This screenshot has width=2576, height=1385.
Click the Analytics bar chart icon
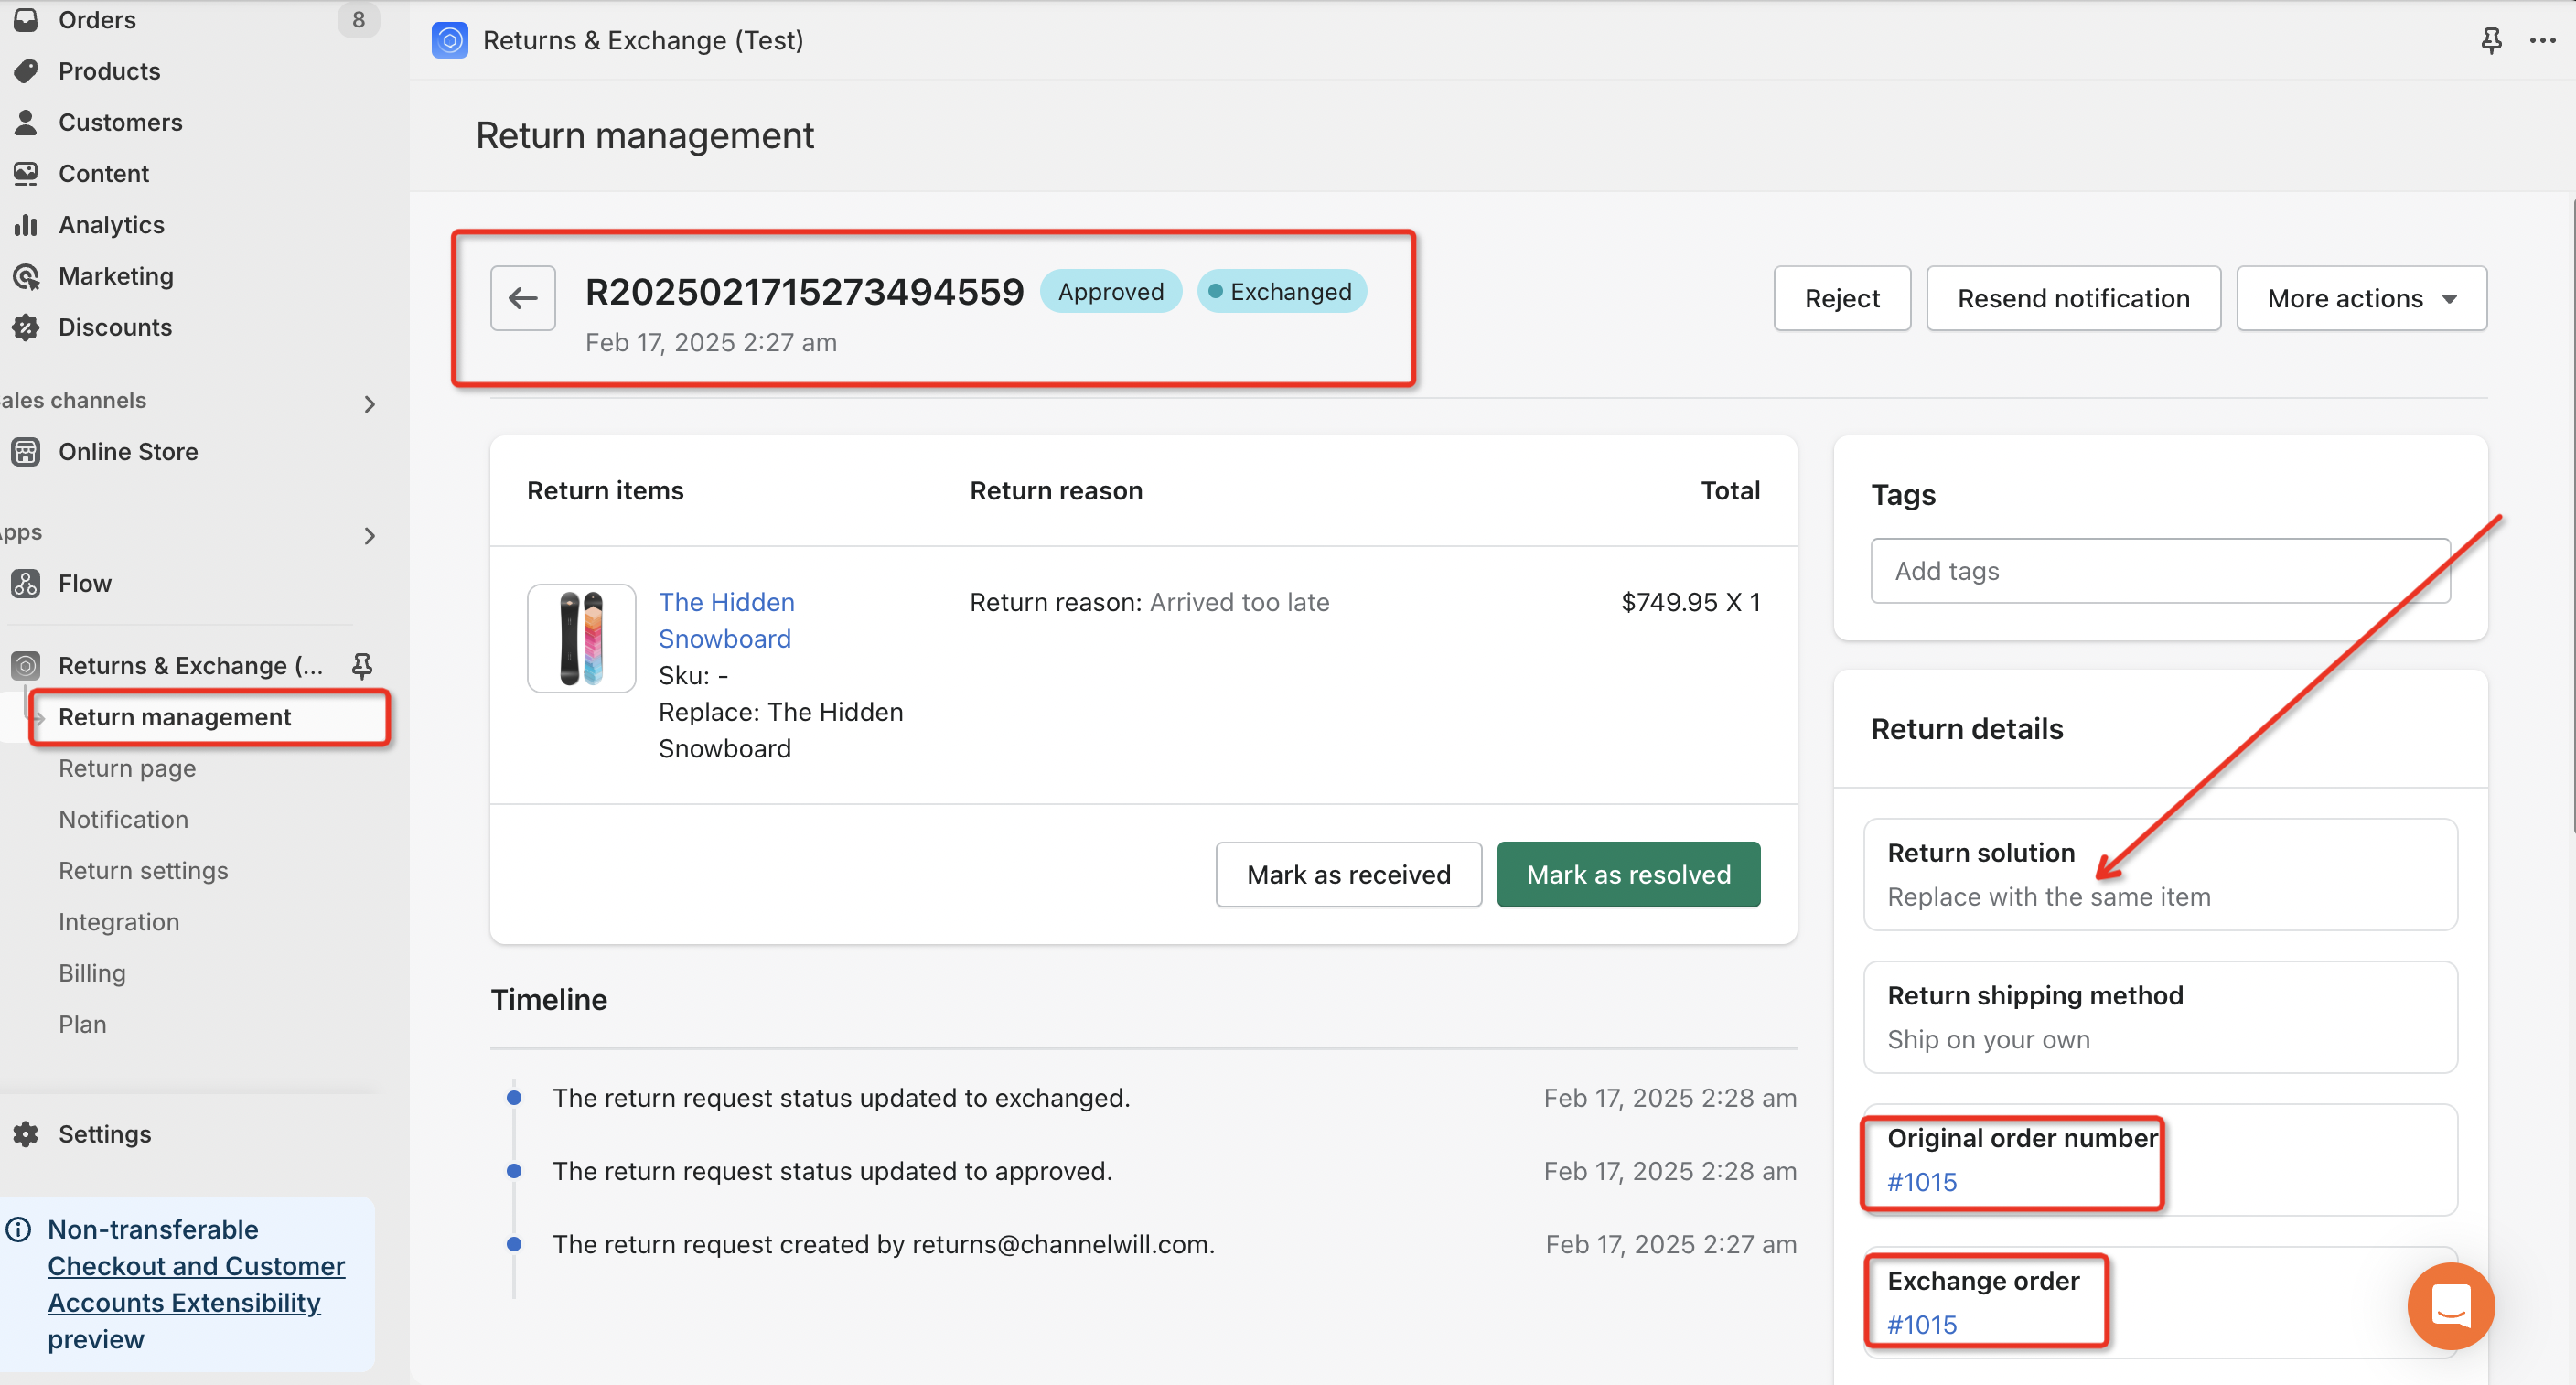[26, 225]
